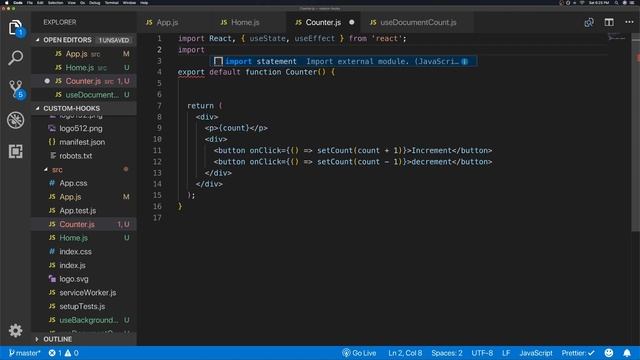Click the unsaved dot on Counter.js tab
The height and width of the screenshot is (360, 640).
coord(351,22)
